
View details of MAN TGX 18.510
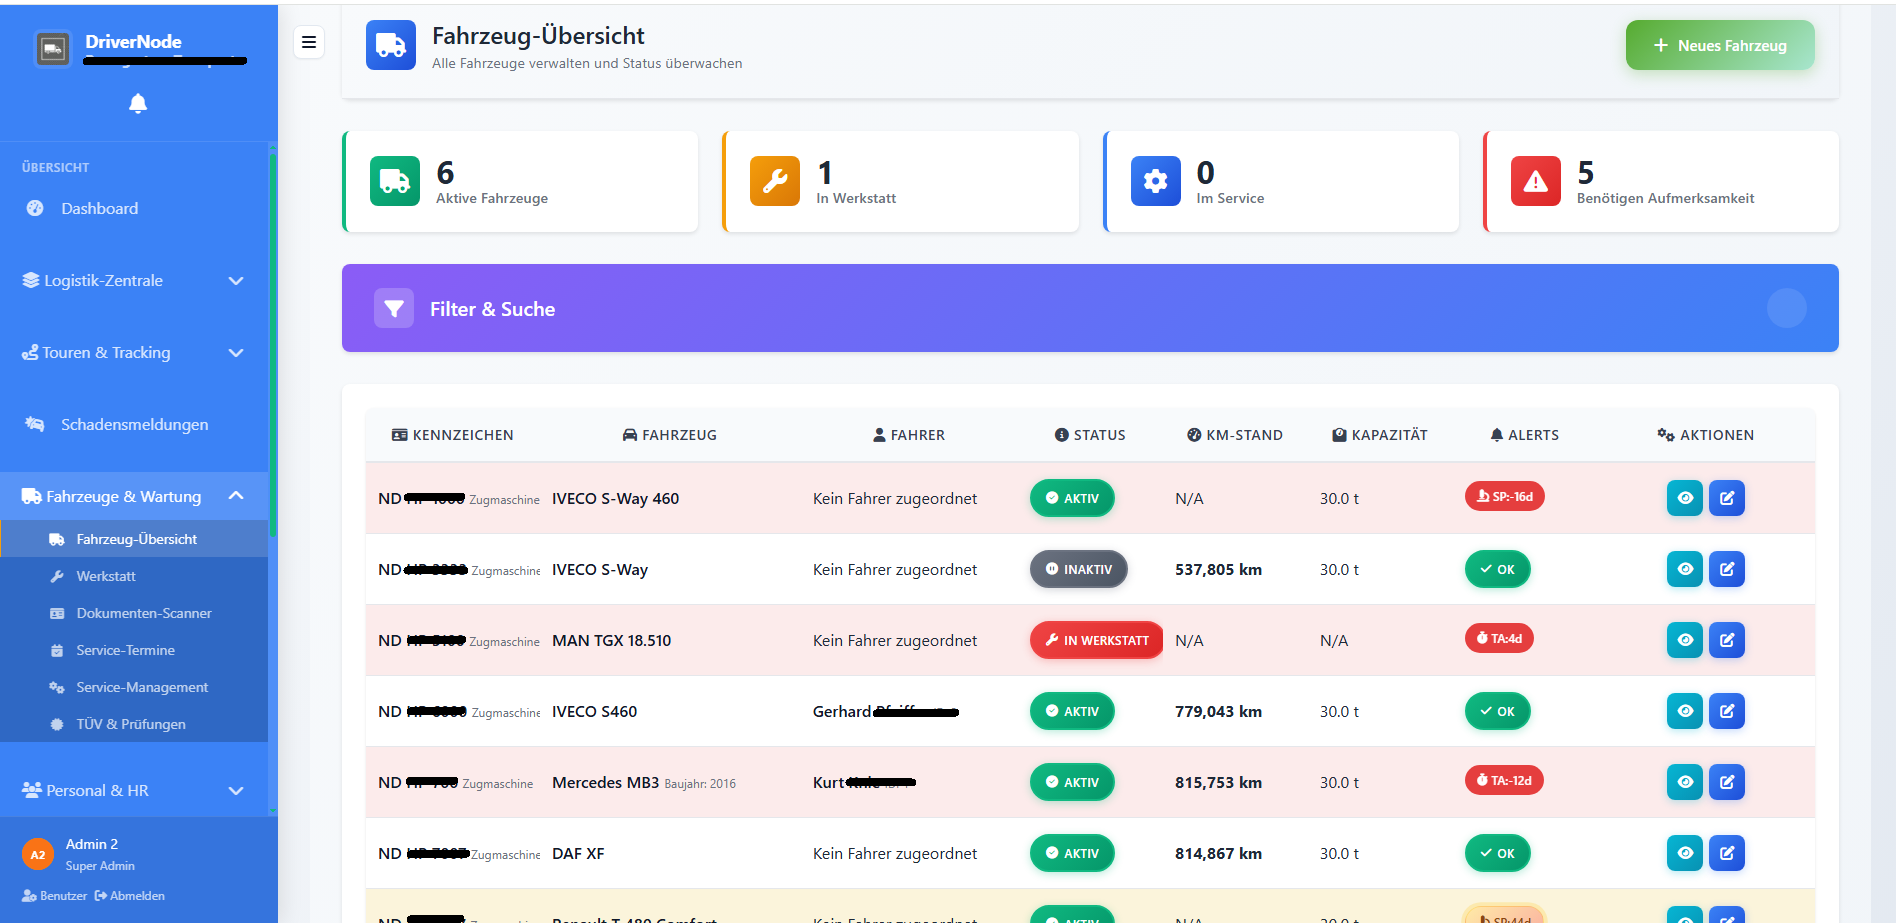pyautogui.click(x=1685, y=640)
